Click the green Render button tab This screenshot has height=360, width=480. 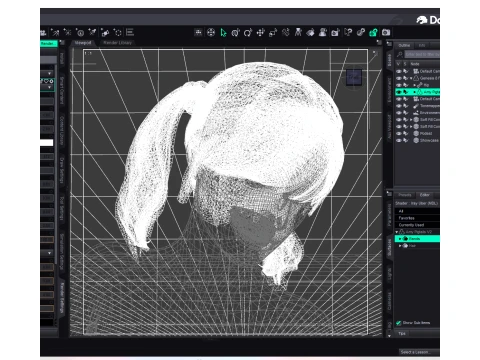tap(49, 43)
